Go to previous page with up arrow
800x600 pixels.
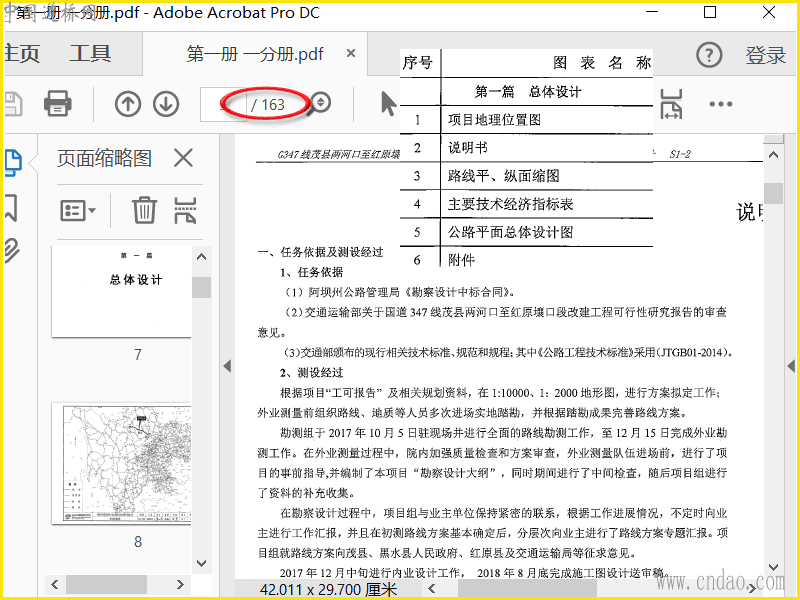[128, 104]
